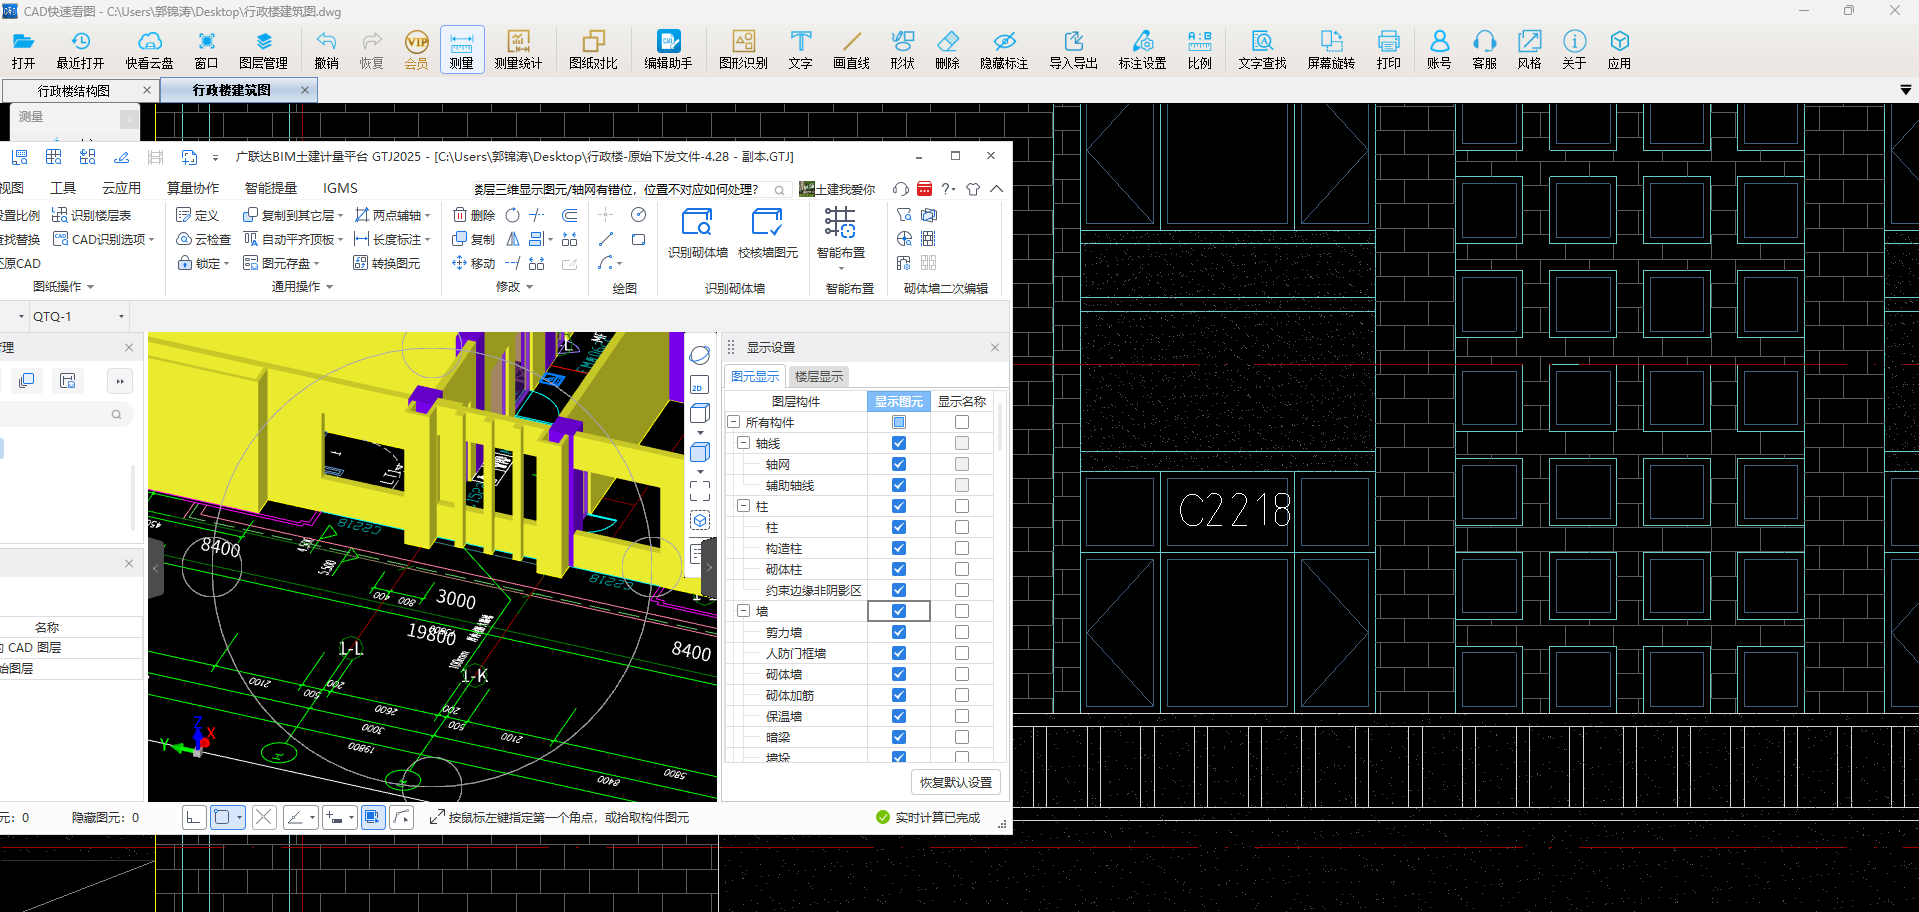Open 图纸对比 drawing comparison
Viewport: 1919px width, 912px height.
click(593, 49)
